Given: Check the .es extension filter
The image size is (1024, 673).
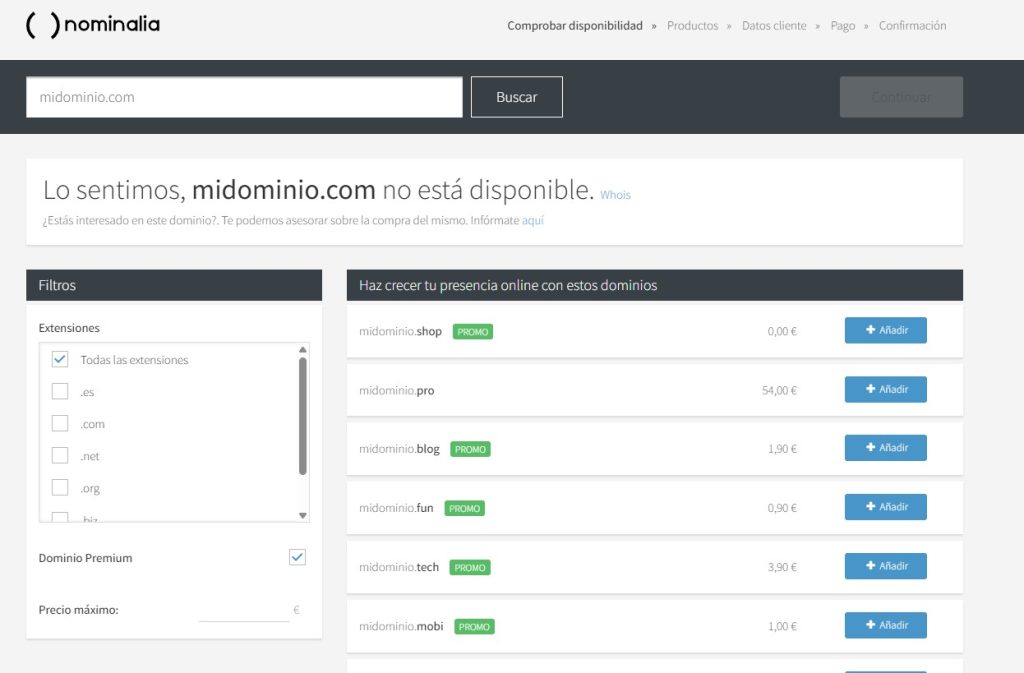Looking at the screenshot, I should click(x=60, y=392).
